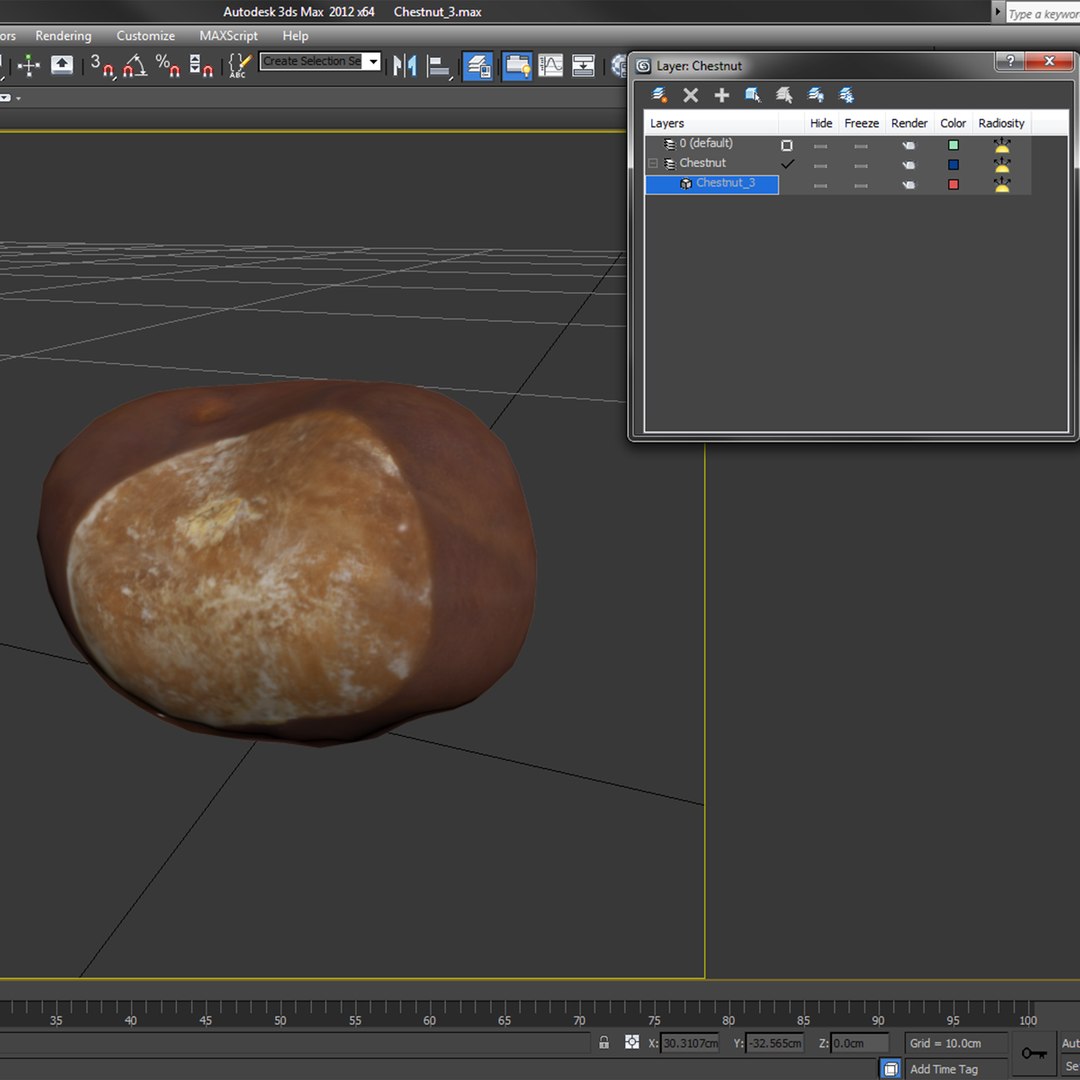This screenshot has height=1080, width=1080.
Task: Open the Schematic View icon
Action: point(583,66)
